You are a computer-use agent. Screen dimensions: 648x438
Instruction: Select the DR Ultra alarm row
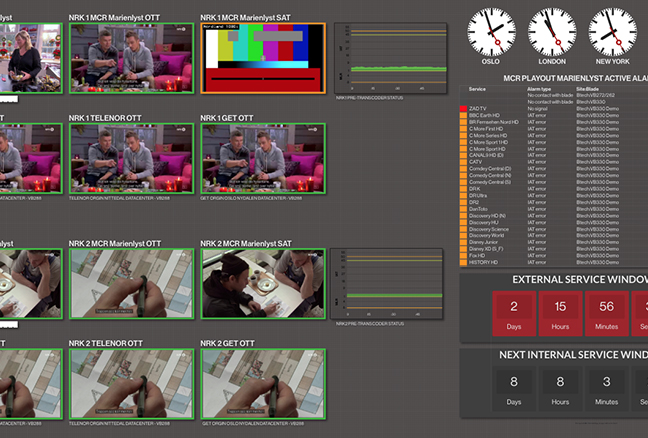tap(554, 195)
